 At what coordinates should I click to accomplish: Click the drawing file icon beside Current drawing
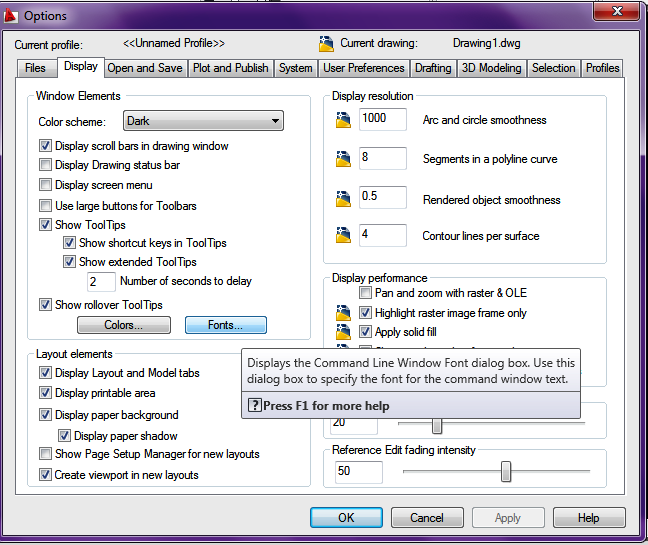326,43
